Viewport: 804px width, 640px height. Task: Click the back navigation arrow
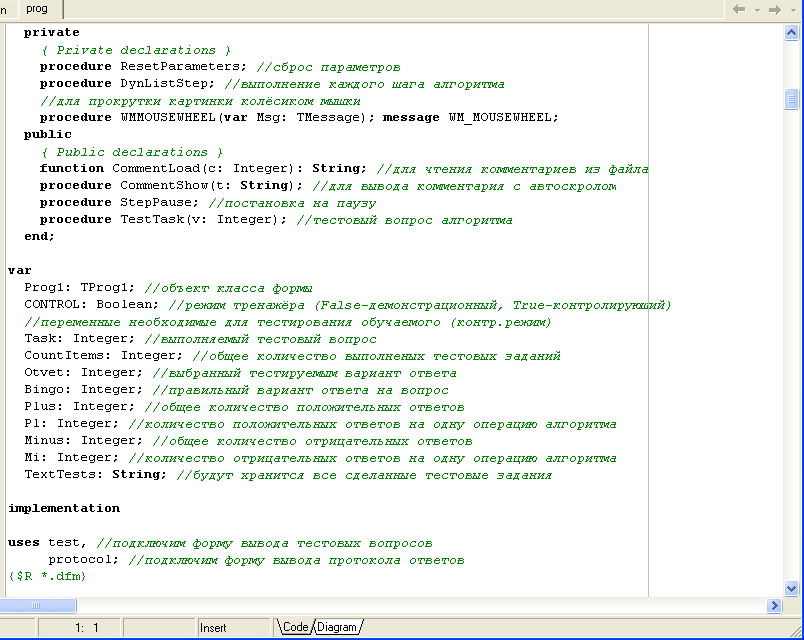pyautogui.click(x=740, y=9)
